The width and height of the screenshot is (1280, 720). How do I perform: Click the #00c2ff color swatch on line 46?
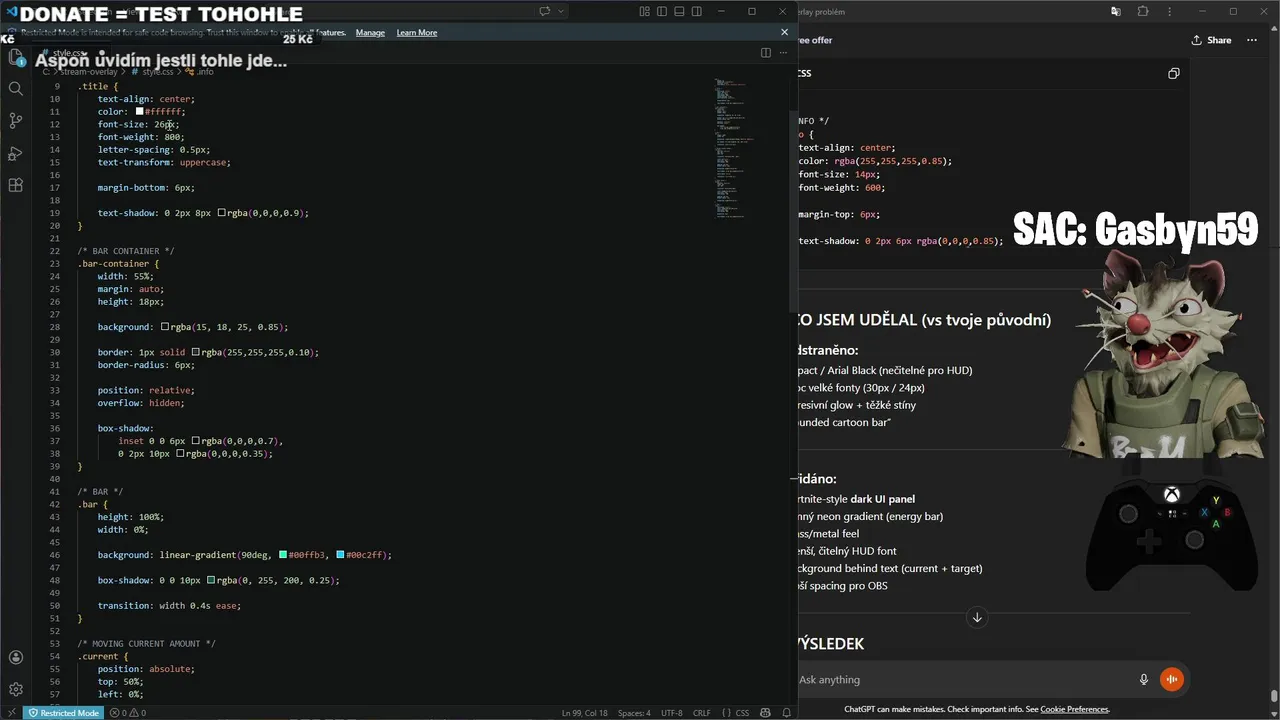tap(340, 555)
